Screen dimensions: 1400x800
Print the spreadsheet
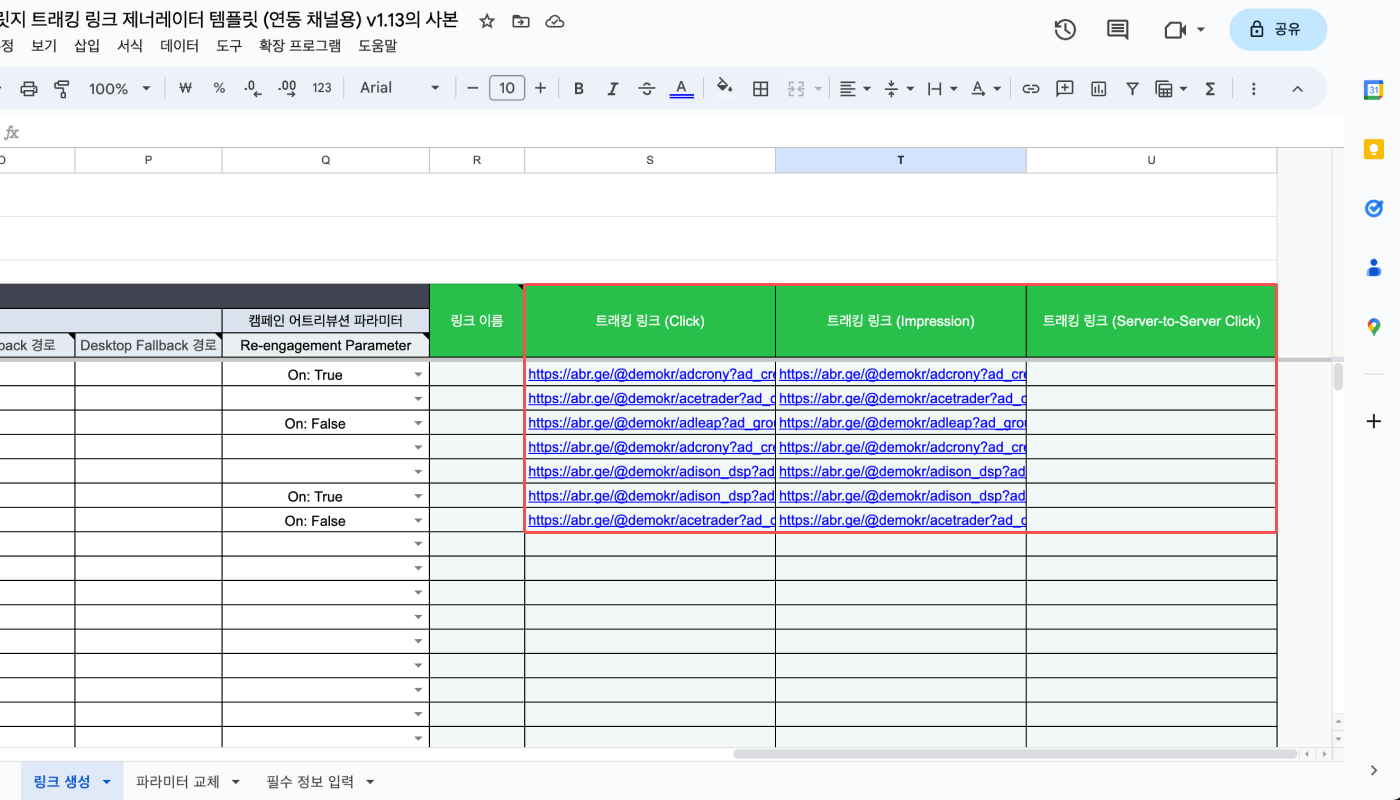29,89
